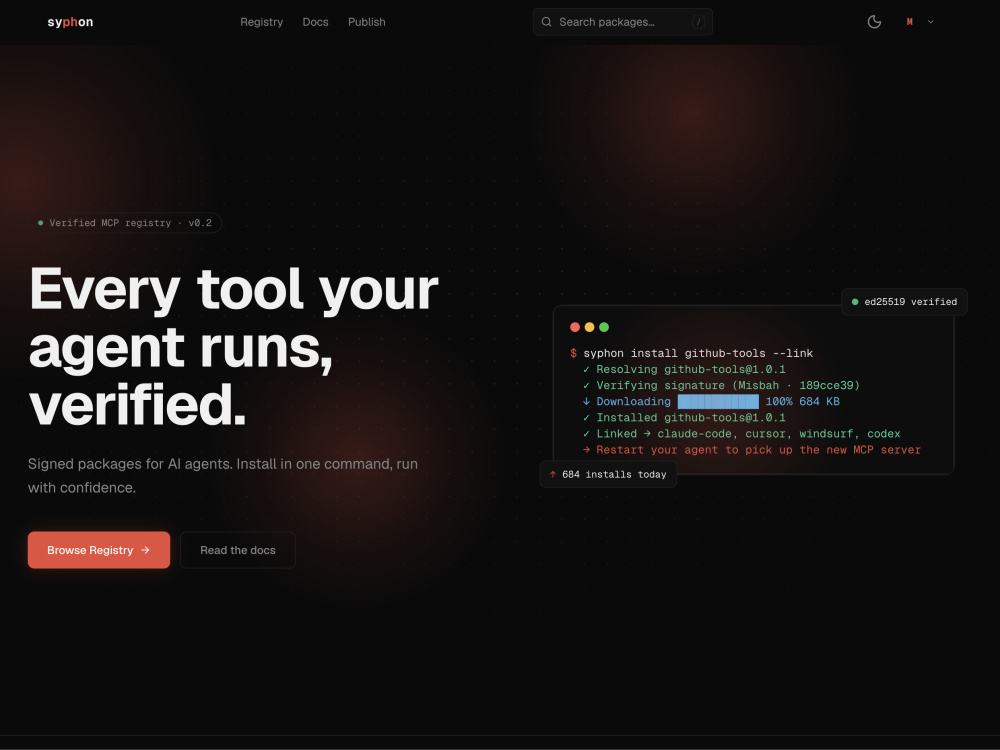
Task: Click the 684 installs today badge
Action: pyautogui.click(x=608, y=474)
